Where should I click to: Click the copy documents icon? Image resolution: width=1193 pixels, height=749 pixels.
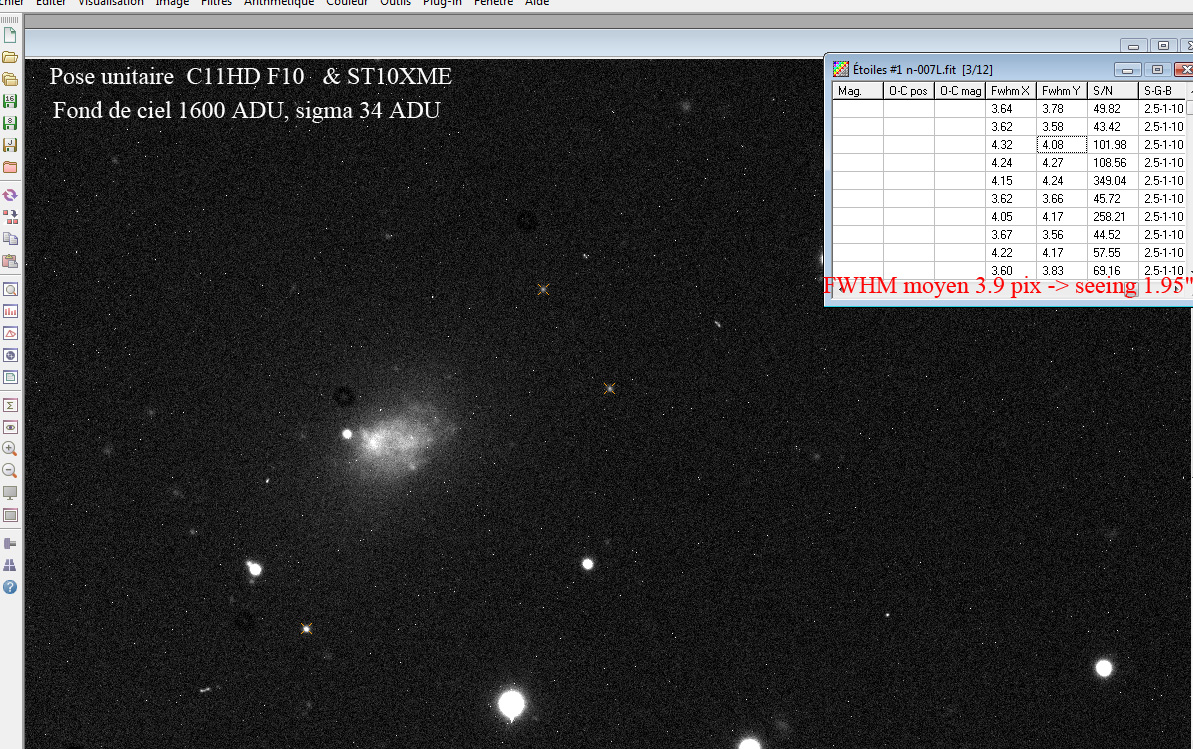[10, 239]
